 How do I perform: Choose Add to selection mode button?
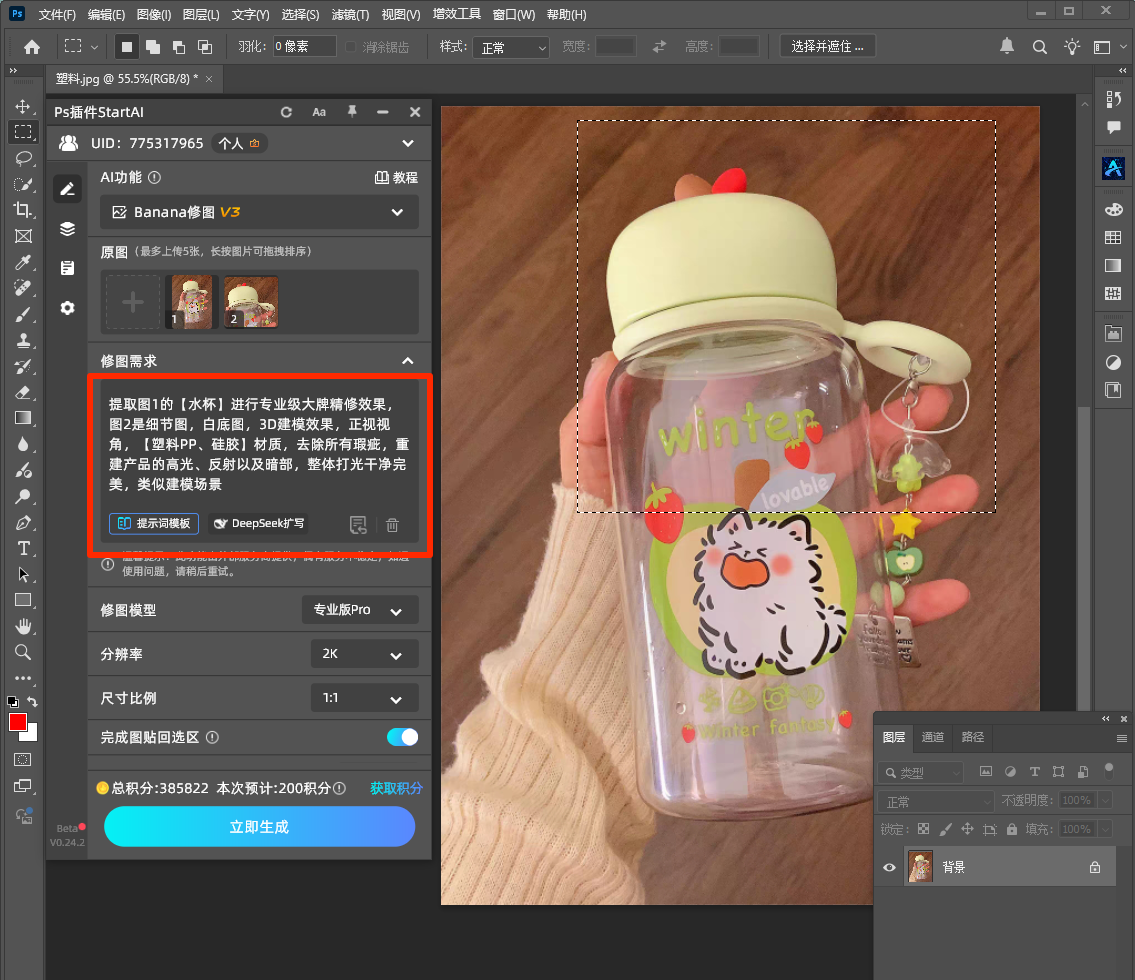pos(153,47)
